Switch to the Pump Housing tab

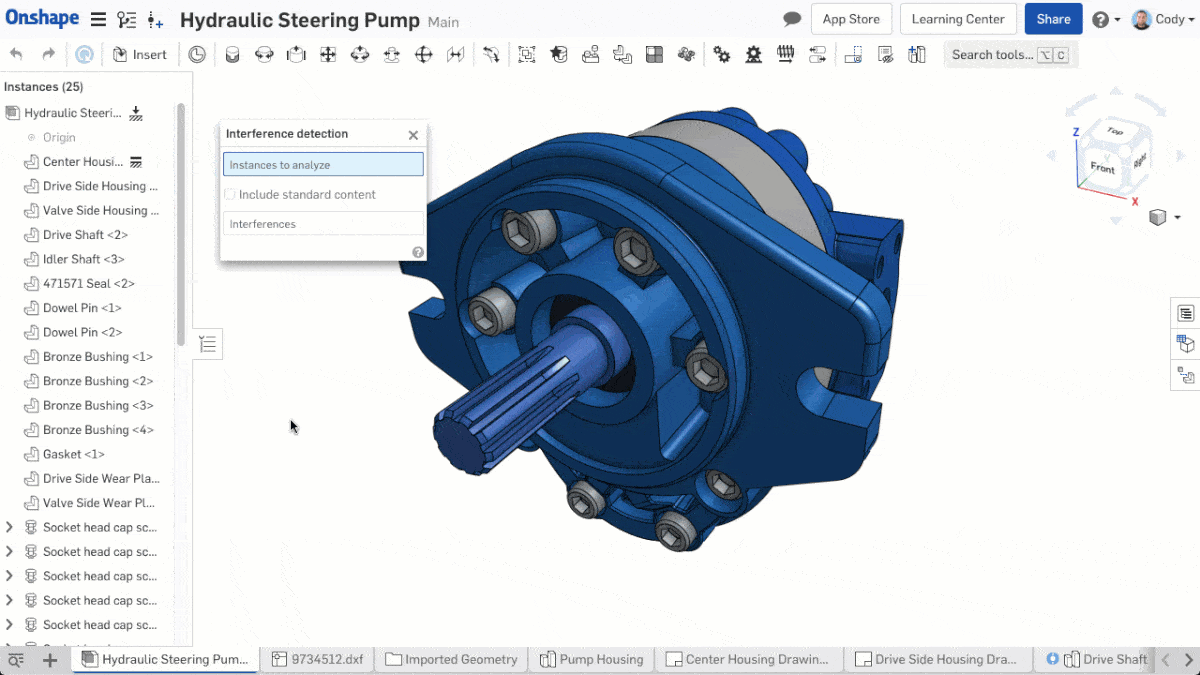click(591, 659)
